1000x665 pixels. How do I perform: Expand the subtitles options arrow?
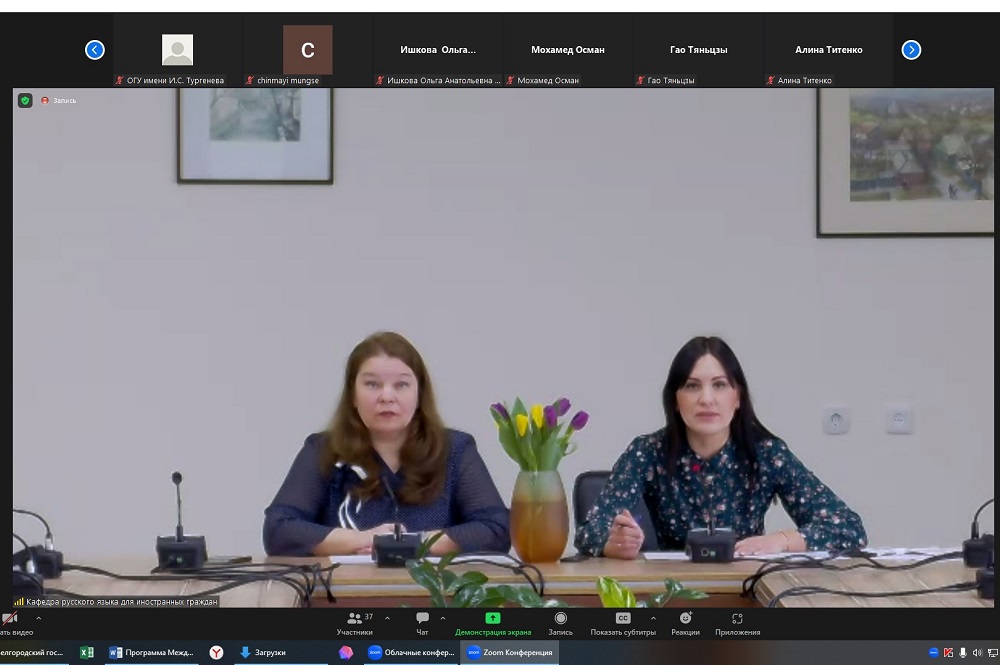tap(654, 618)
